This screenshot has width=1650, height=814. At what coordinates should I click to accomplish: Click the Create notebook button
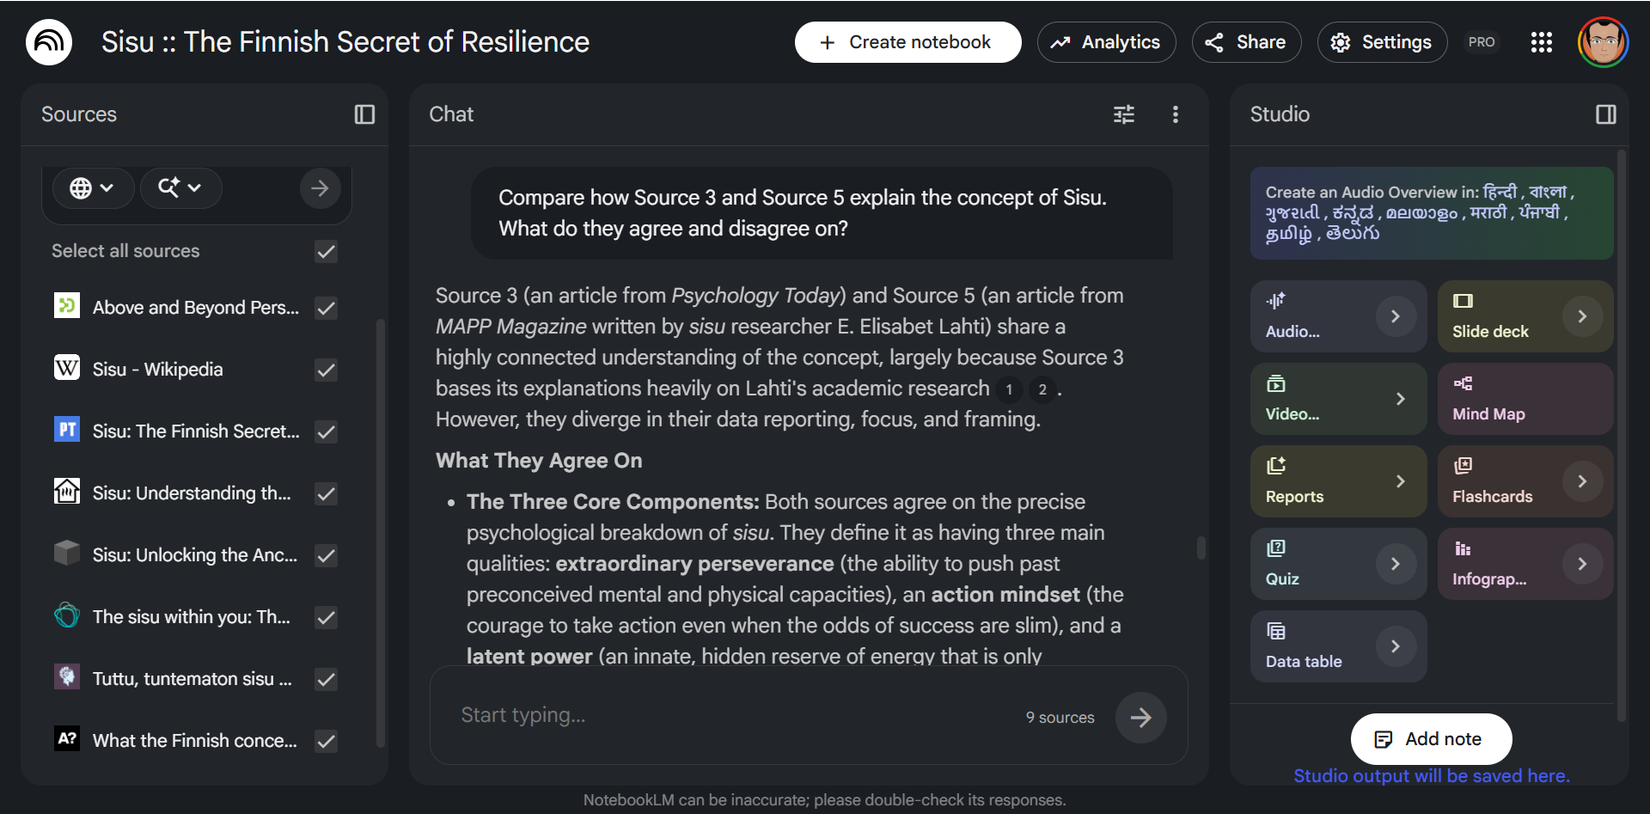pos(907,42)
